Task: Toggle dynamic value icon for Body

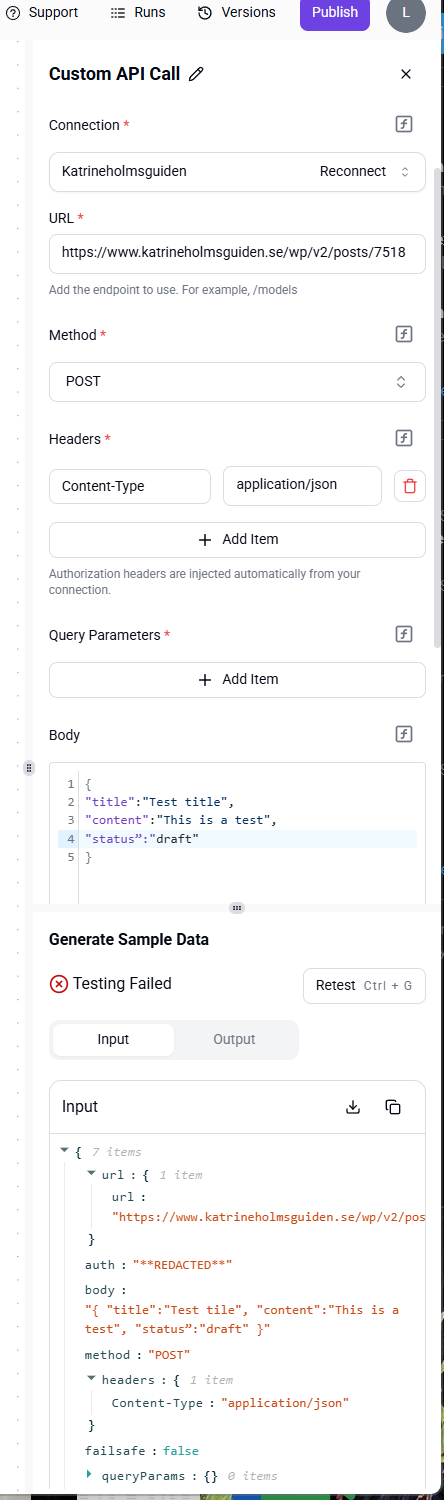Action: pos(404,734)
